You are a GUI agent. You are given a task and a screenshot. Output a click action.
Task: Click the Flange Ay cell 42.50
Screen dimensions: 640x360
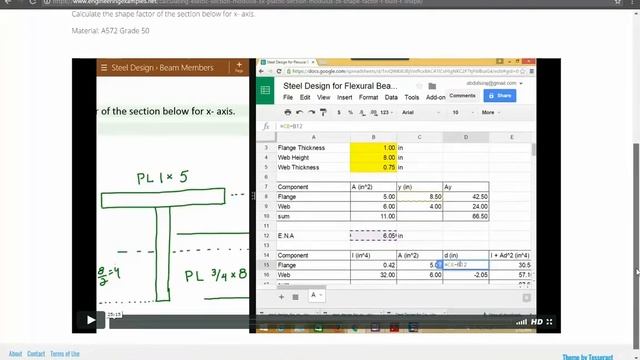pyautogui.click(x=466, y=197)
